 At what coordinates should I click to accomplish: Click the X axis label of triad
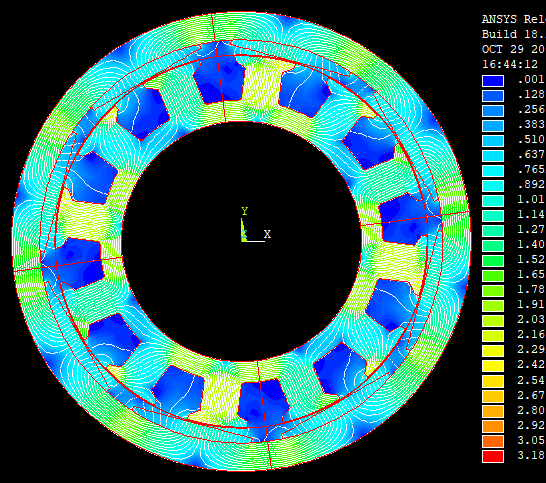pyautogui.click(x=267, y=234)
